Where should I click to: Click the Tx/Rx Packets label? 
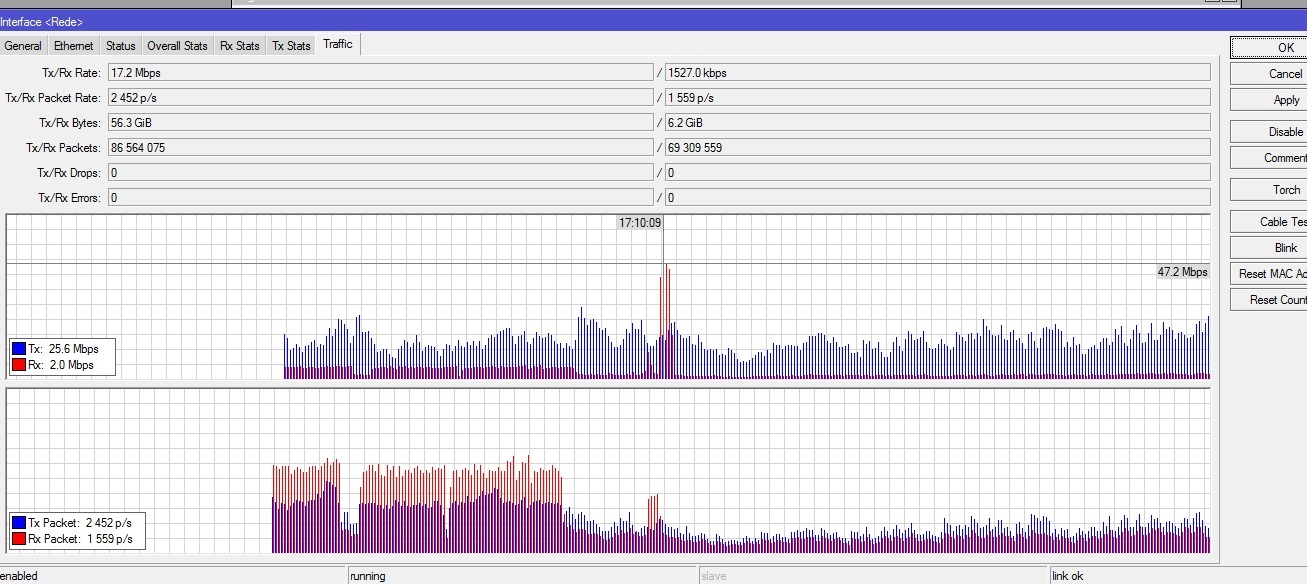point(64,148)
